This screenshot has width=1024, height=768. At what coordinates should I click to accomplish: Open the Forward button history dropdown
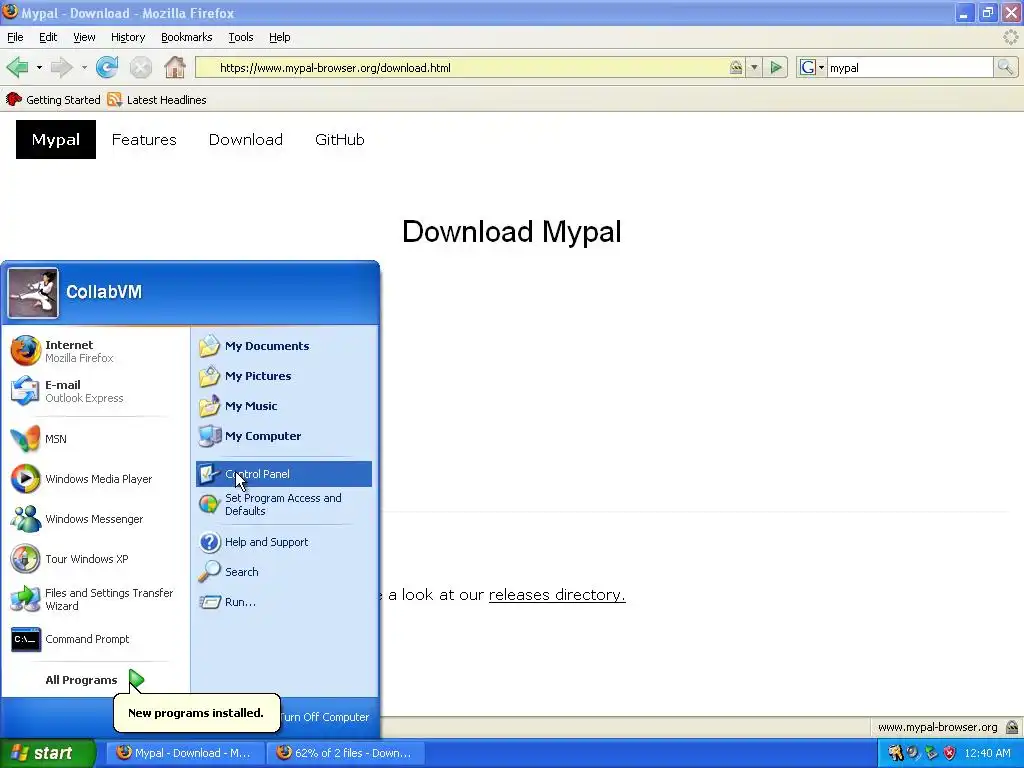(84, 67)
